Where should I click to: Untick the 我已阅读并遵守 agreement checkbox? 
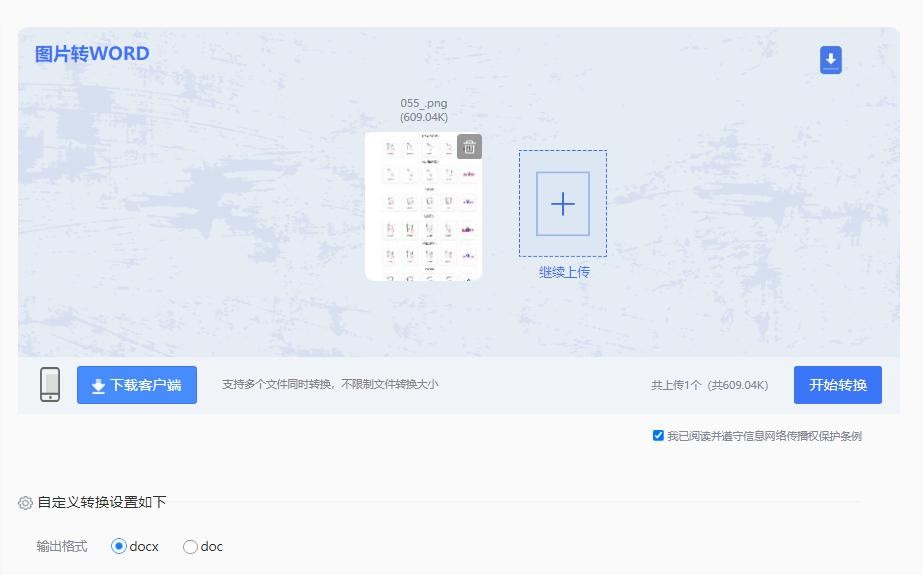click(x=658, y=435)
